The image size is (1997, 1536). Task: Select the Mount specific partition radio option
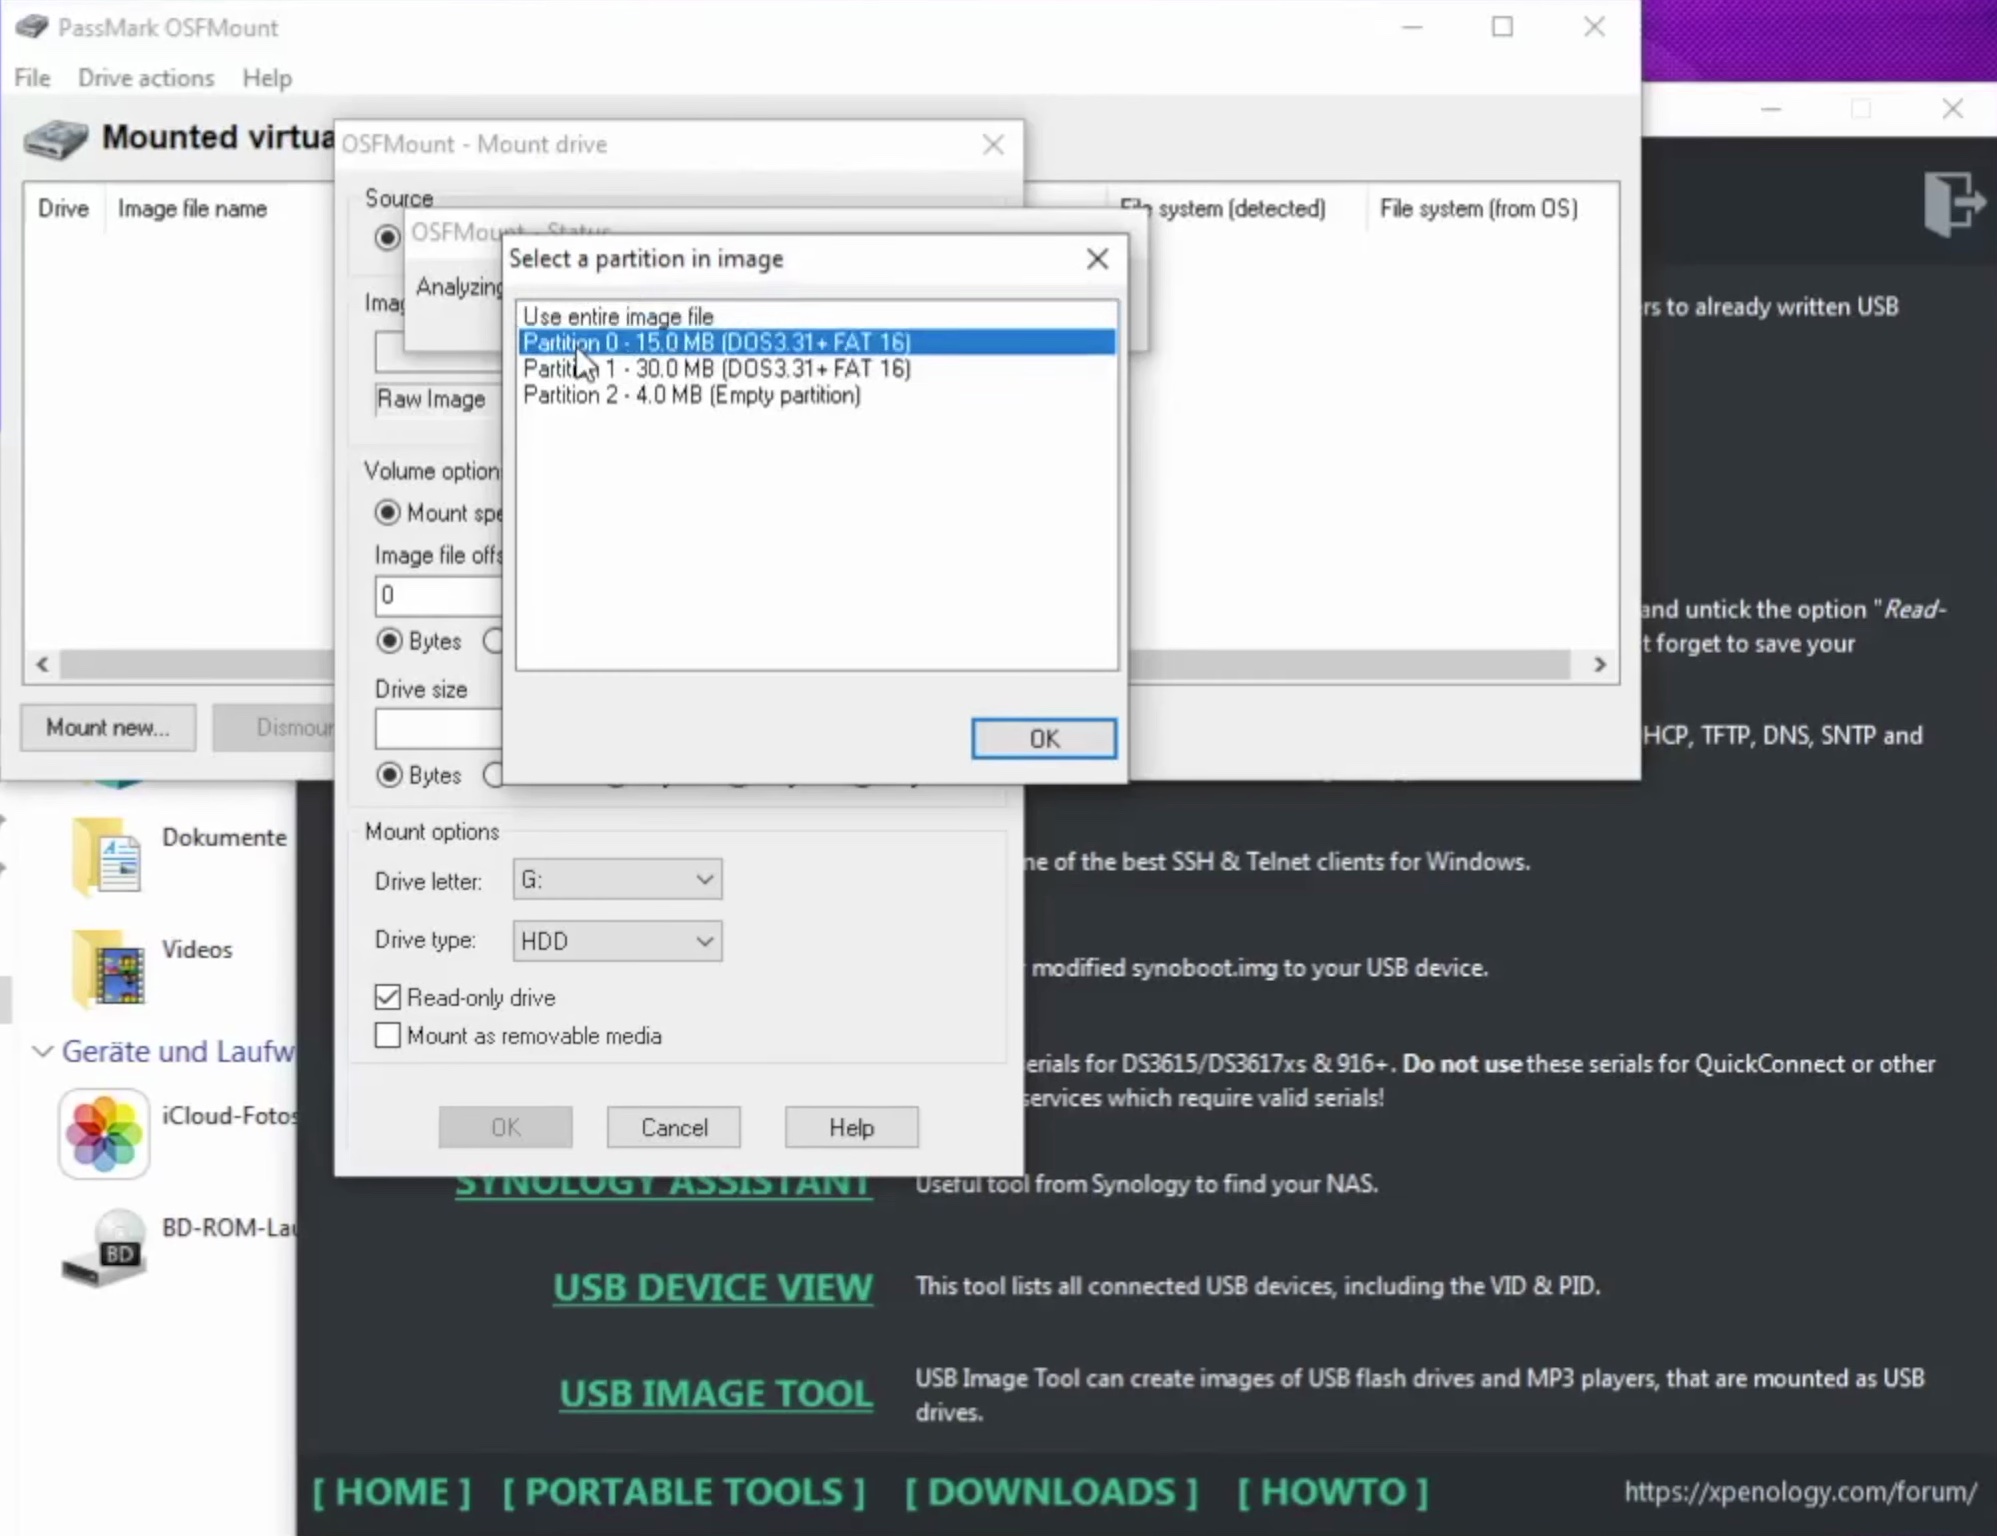click(x=387, y=513)
